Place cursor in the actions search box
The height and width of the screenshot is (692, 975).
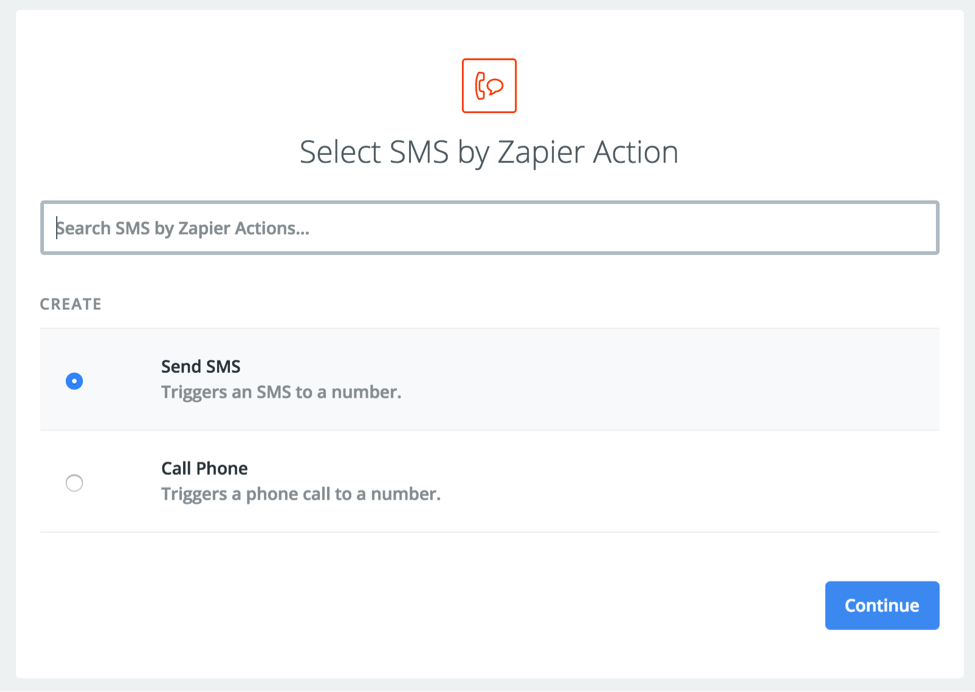click(489, 228)
